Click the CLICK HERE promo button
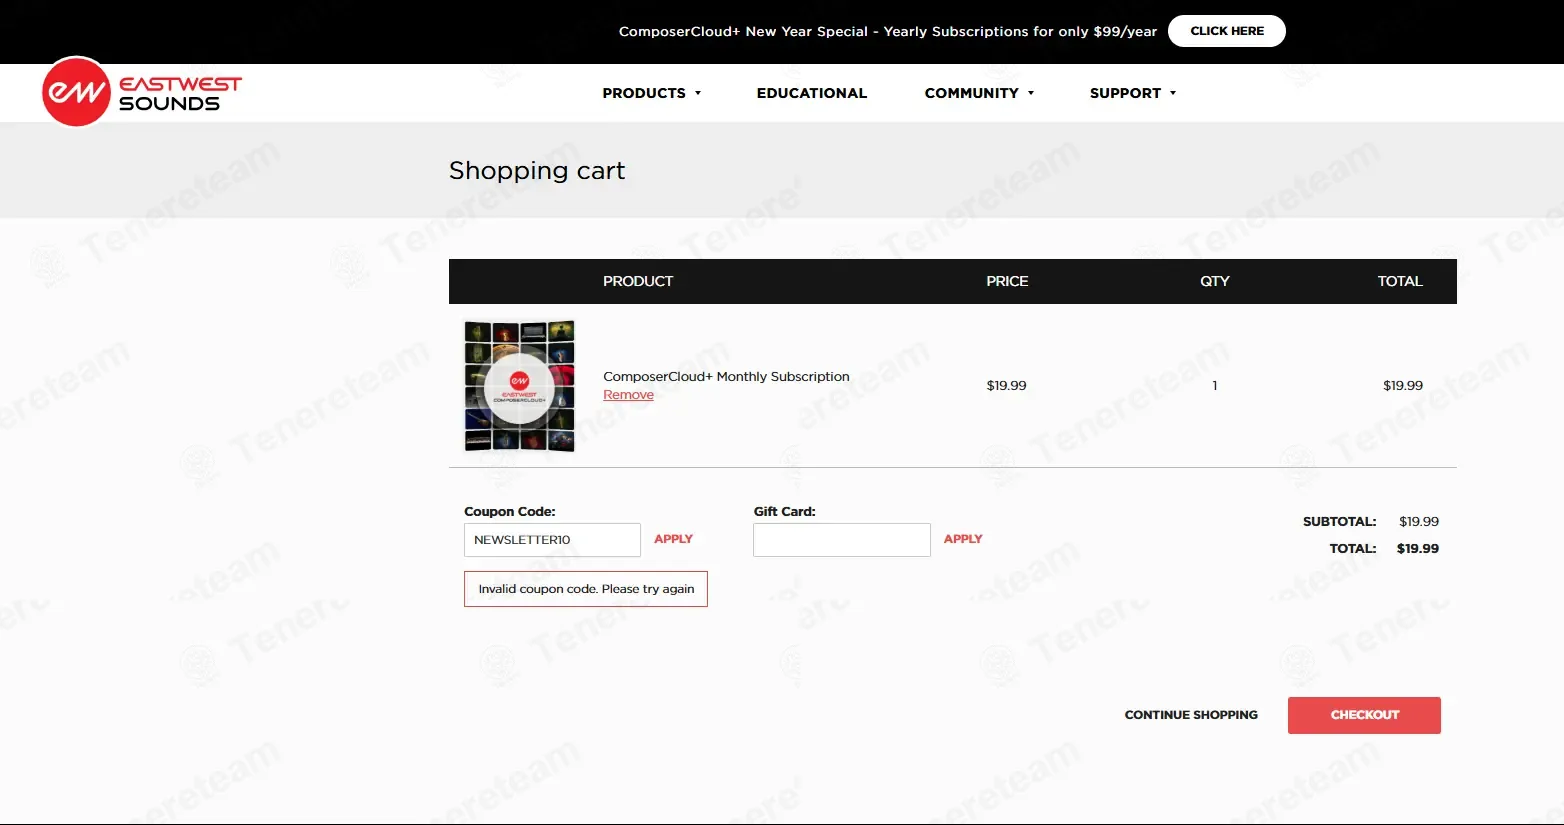Screen dimensions: 1564x825 (1226, 31)
